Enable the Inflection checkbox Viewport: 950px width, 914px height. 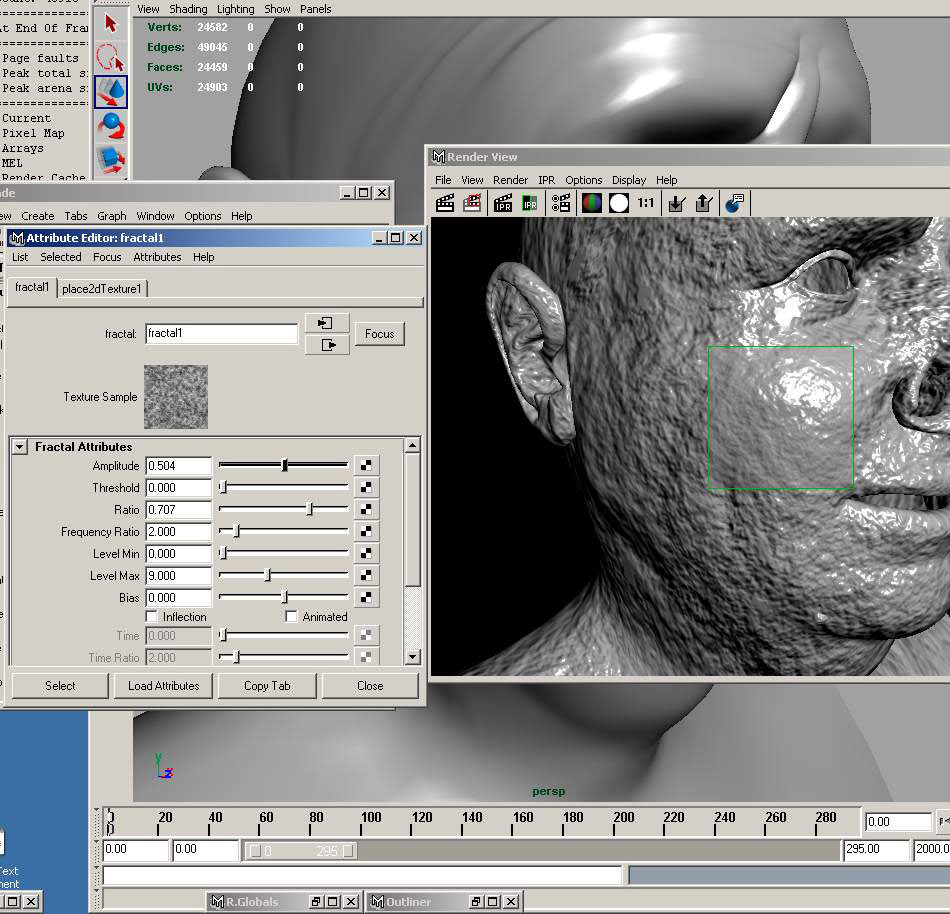[x=152, y=617]
